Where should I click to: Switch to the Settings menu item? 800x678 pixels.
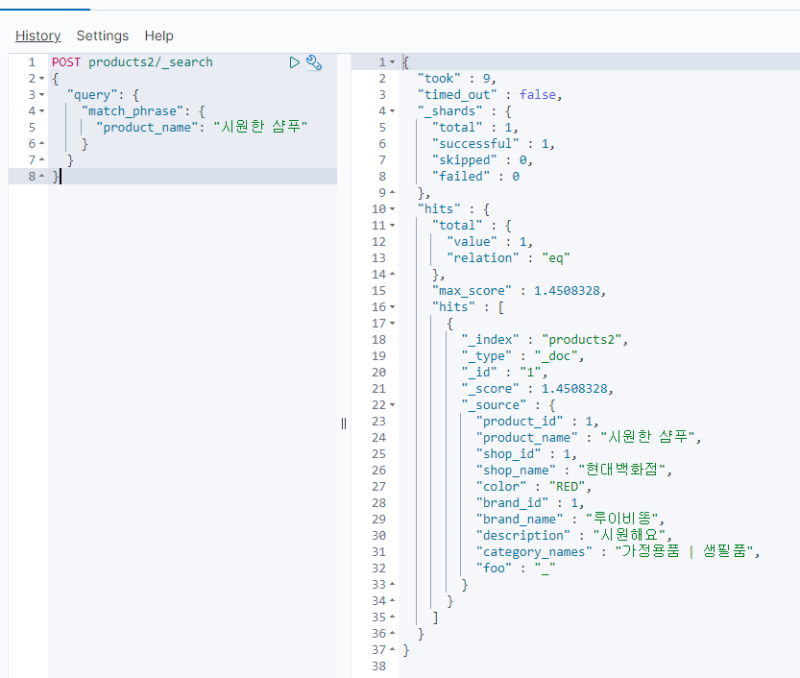coord(102,36)
